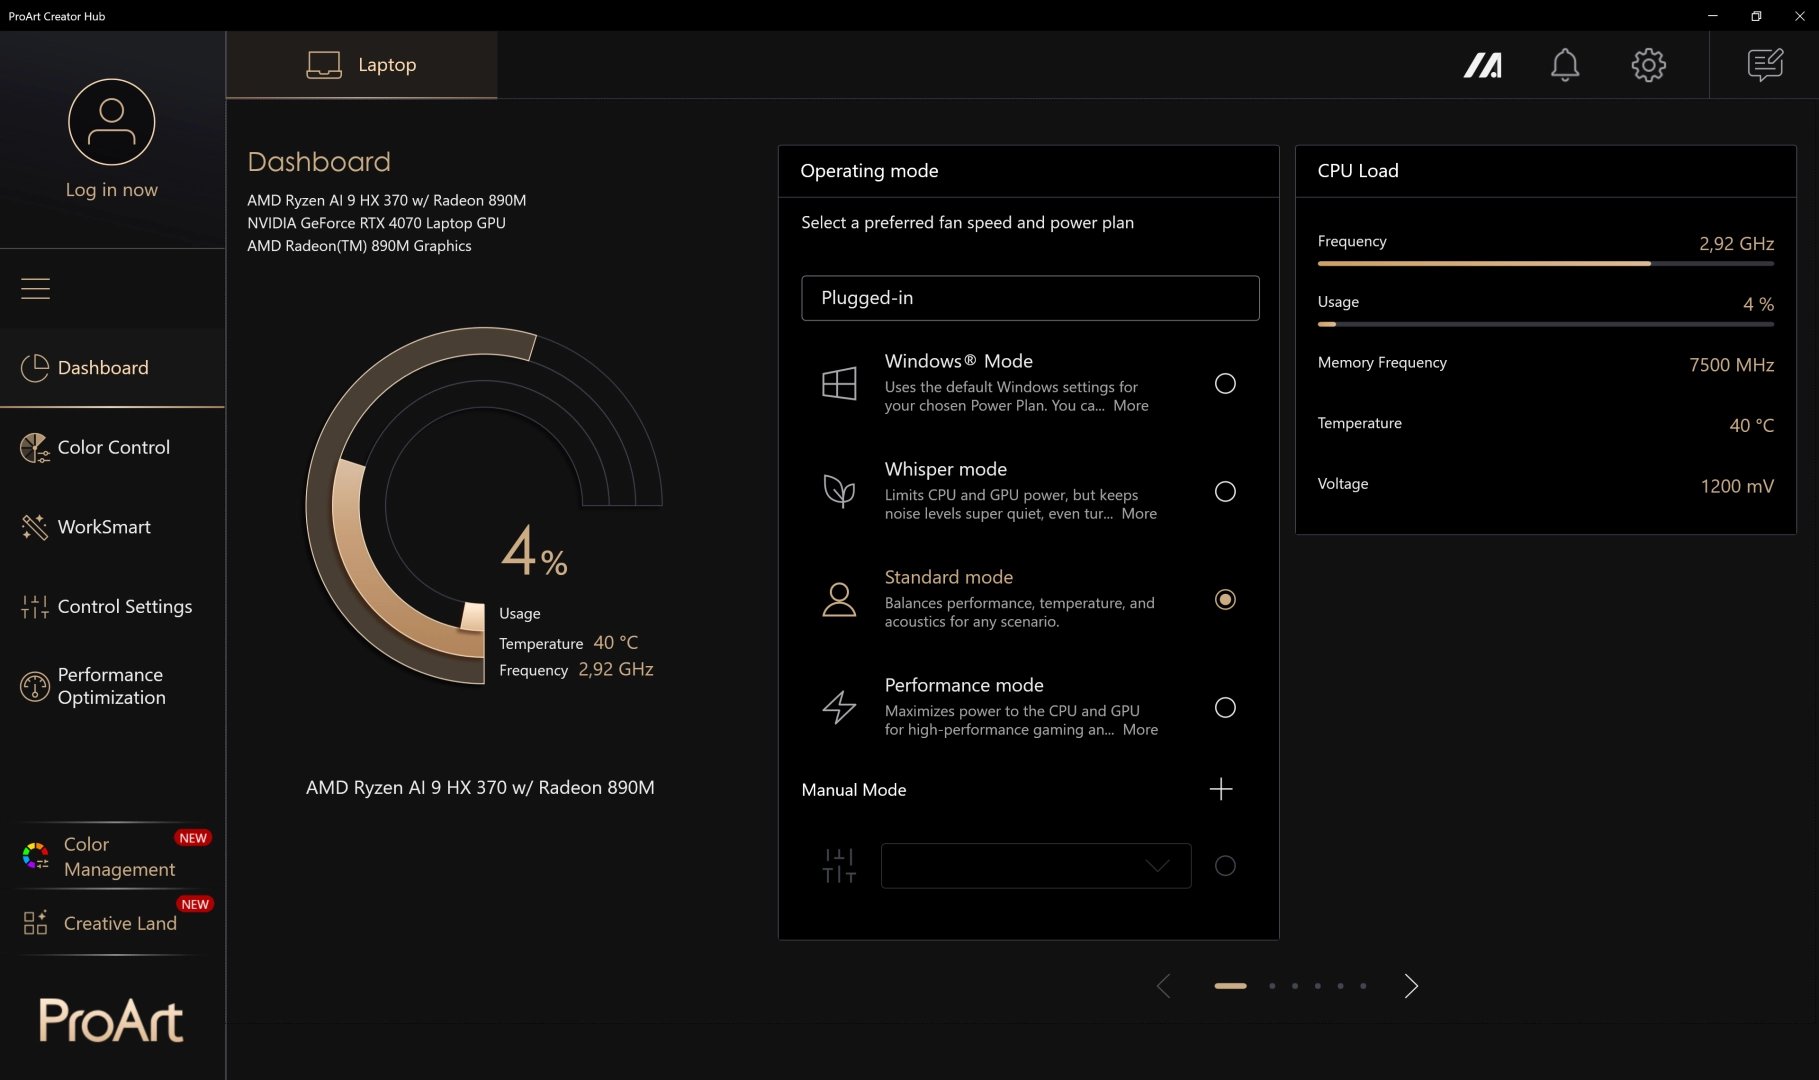Open Creative Land via its sidebar icon
This screenshot has height=1080, width=1819.
35,921
